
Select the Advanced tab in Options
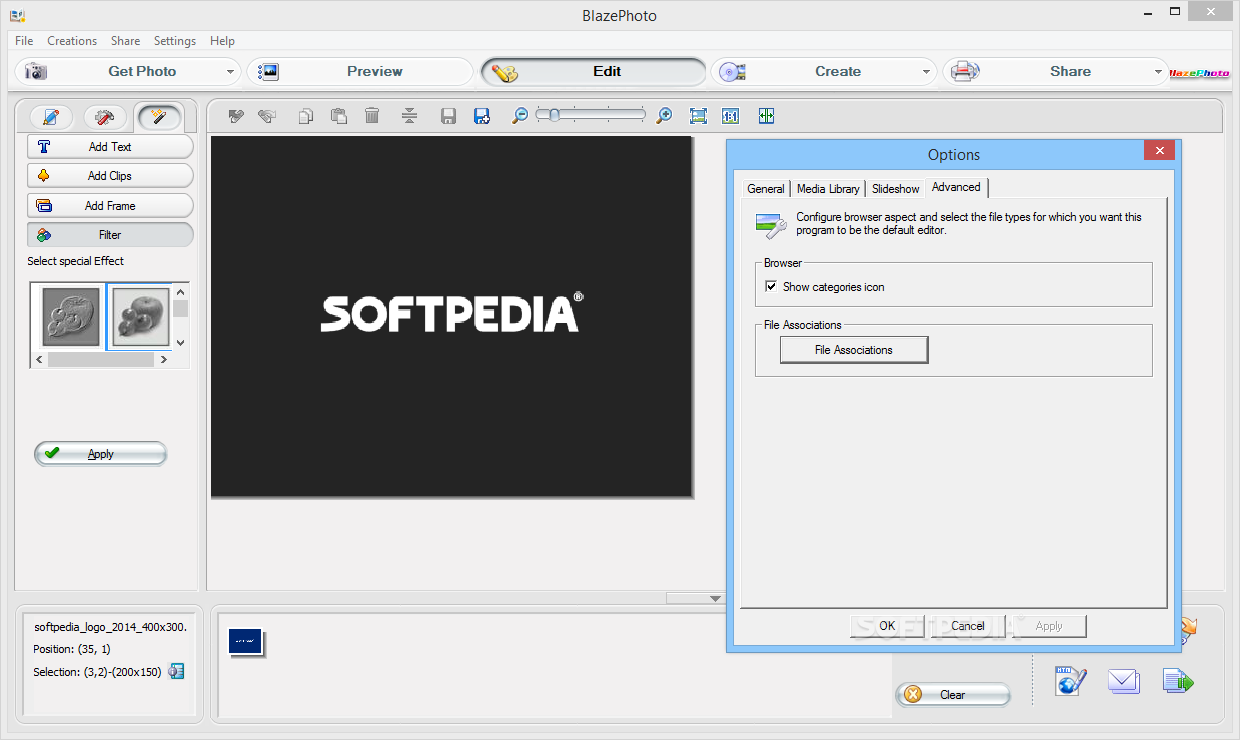(957, 187)
